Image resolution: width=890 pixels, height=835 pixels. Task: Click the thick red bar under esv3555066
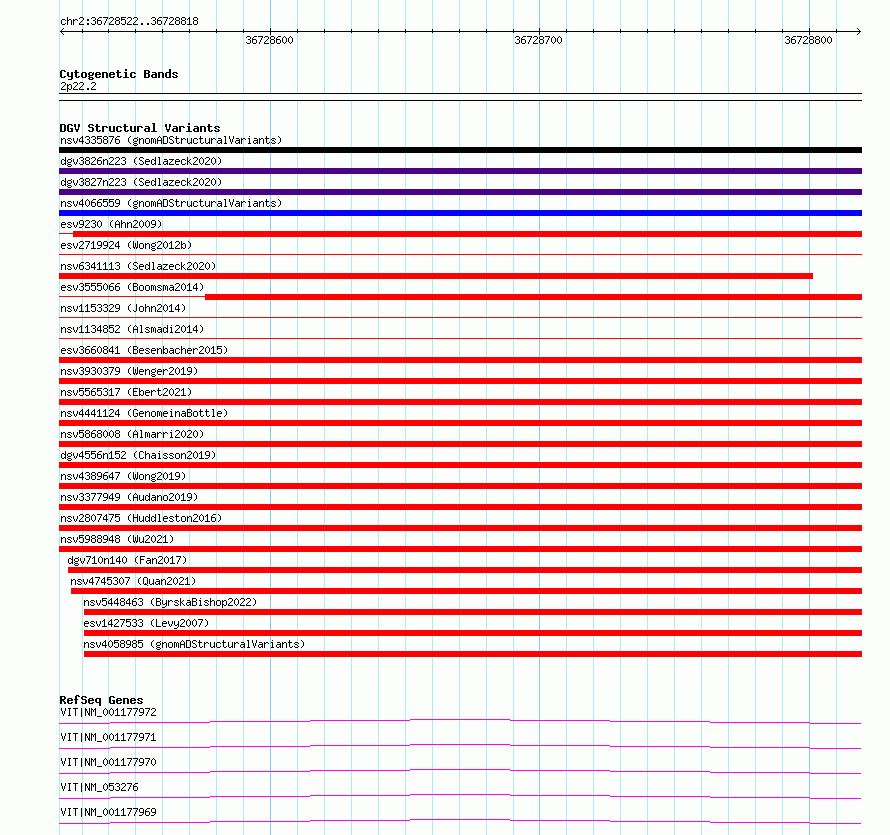534,297
